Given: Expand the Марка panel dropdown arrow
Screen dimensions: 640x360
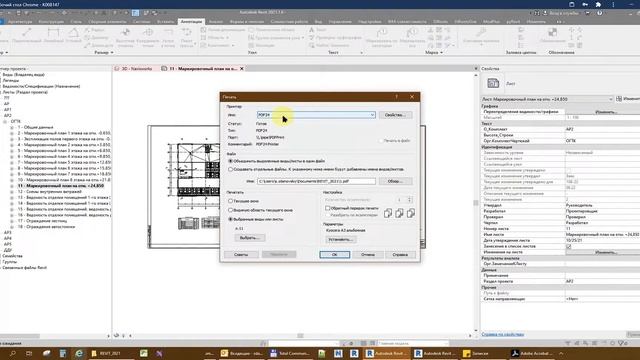Looking at the screenshot, I should click(x=441, y=53).
